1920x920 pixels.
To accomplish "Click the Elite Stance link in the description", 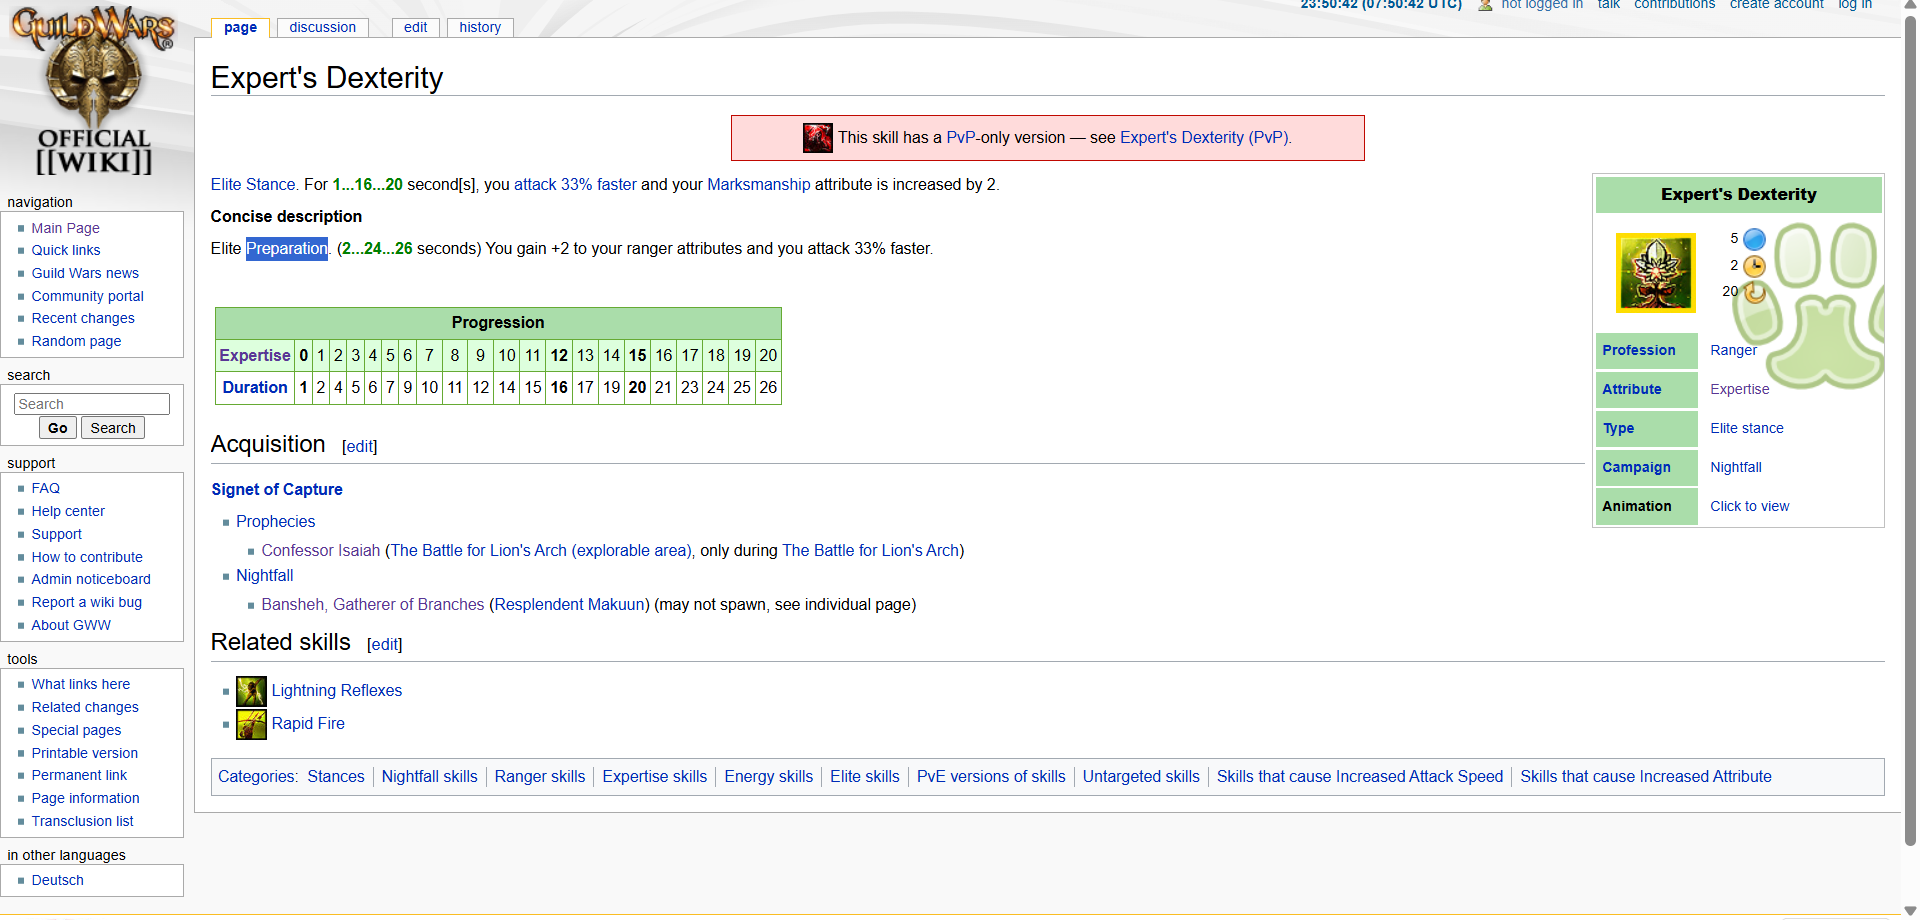I will pyautogui.click(x=253, y=184).
